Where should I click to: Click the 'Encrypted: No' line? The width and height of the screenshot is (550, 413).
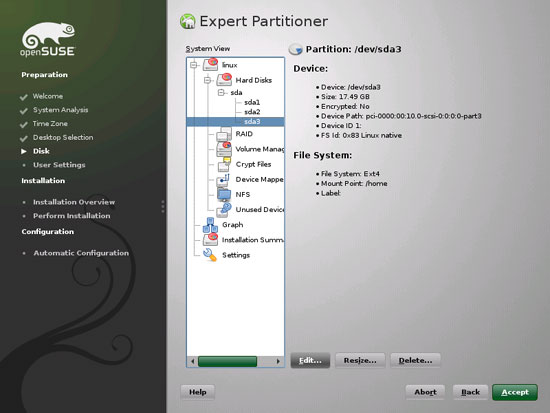tap(345, 106)
